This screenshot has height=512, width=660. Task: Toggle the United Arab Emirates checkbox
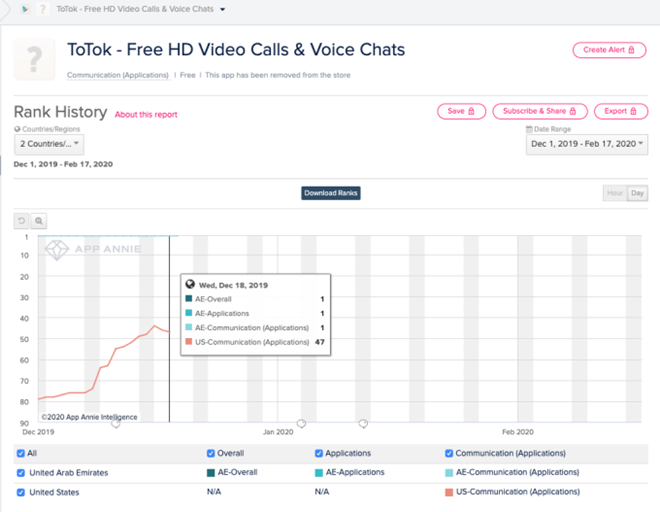[x=22, y=472]
